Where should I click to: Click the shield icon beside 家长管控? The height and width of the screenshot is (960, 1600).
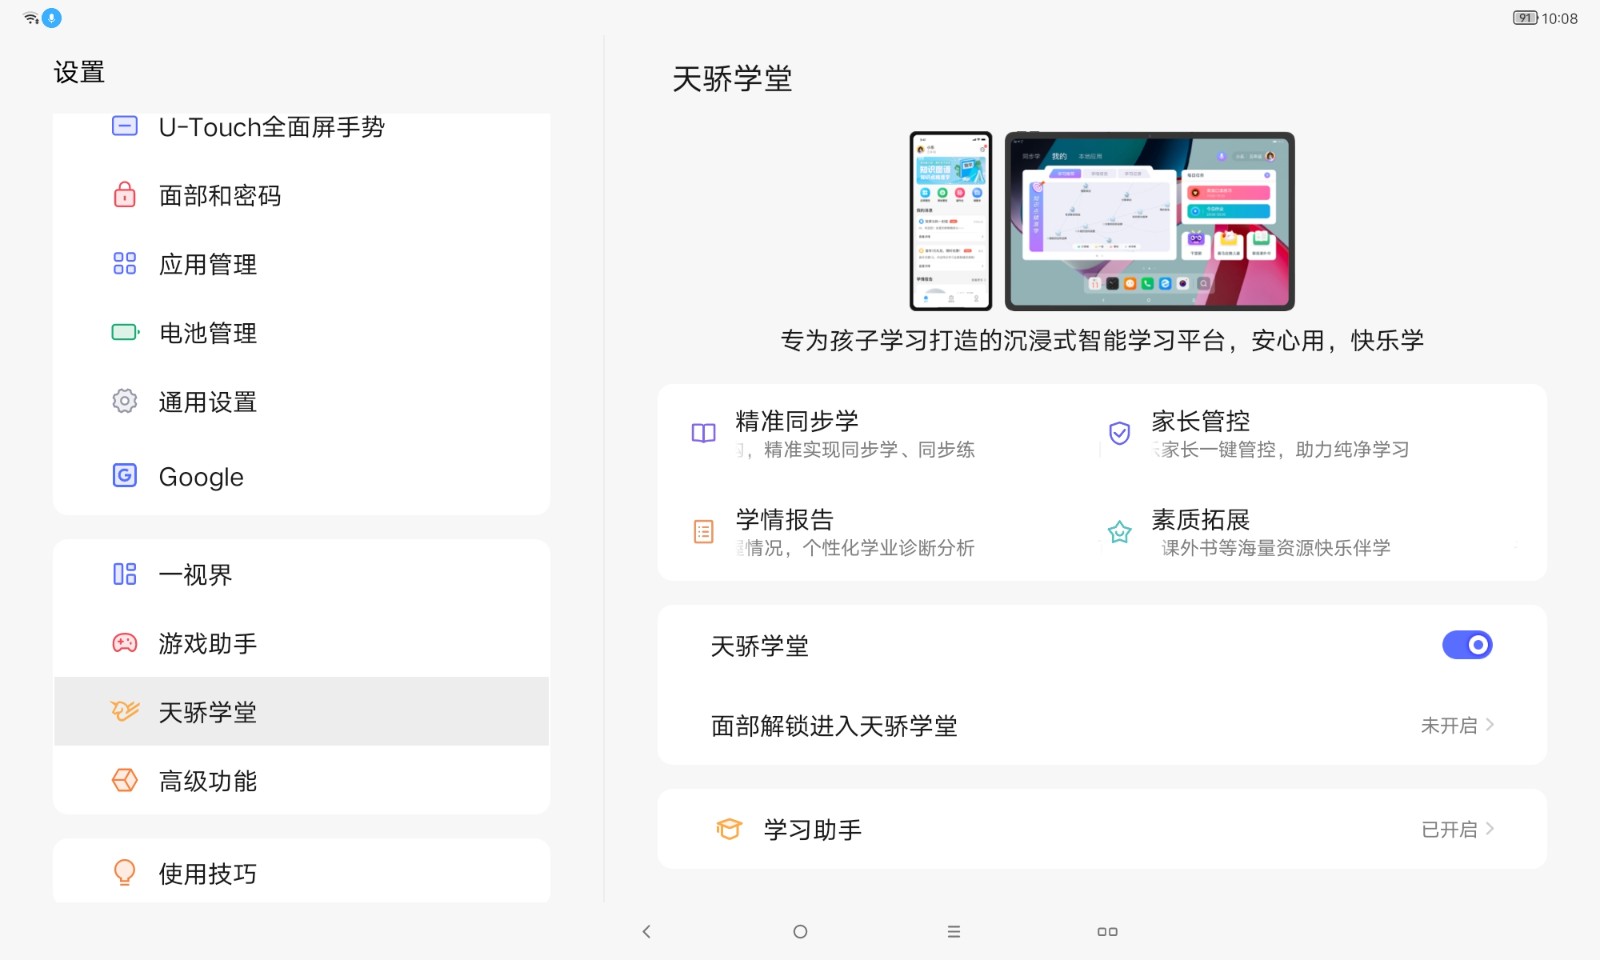1120,433
